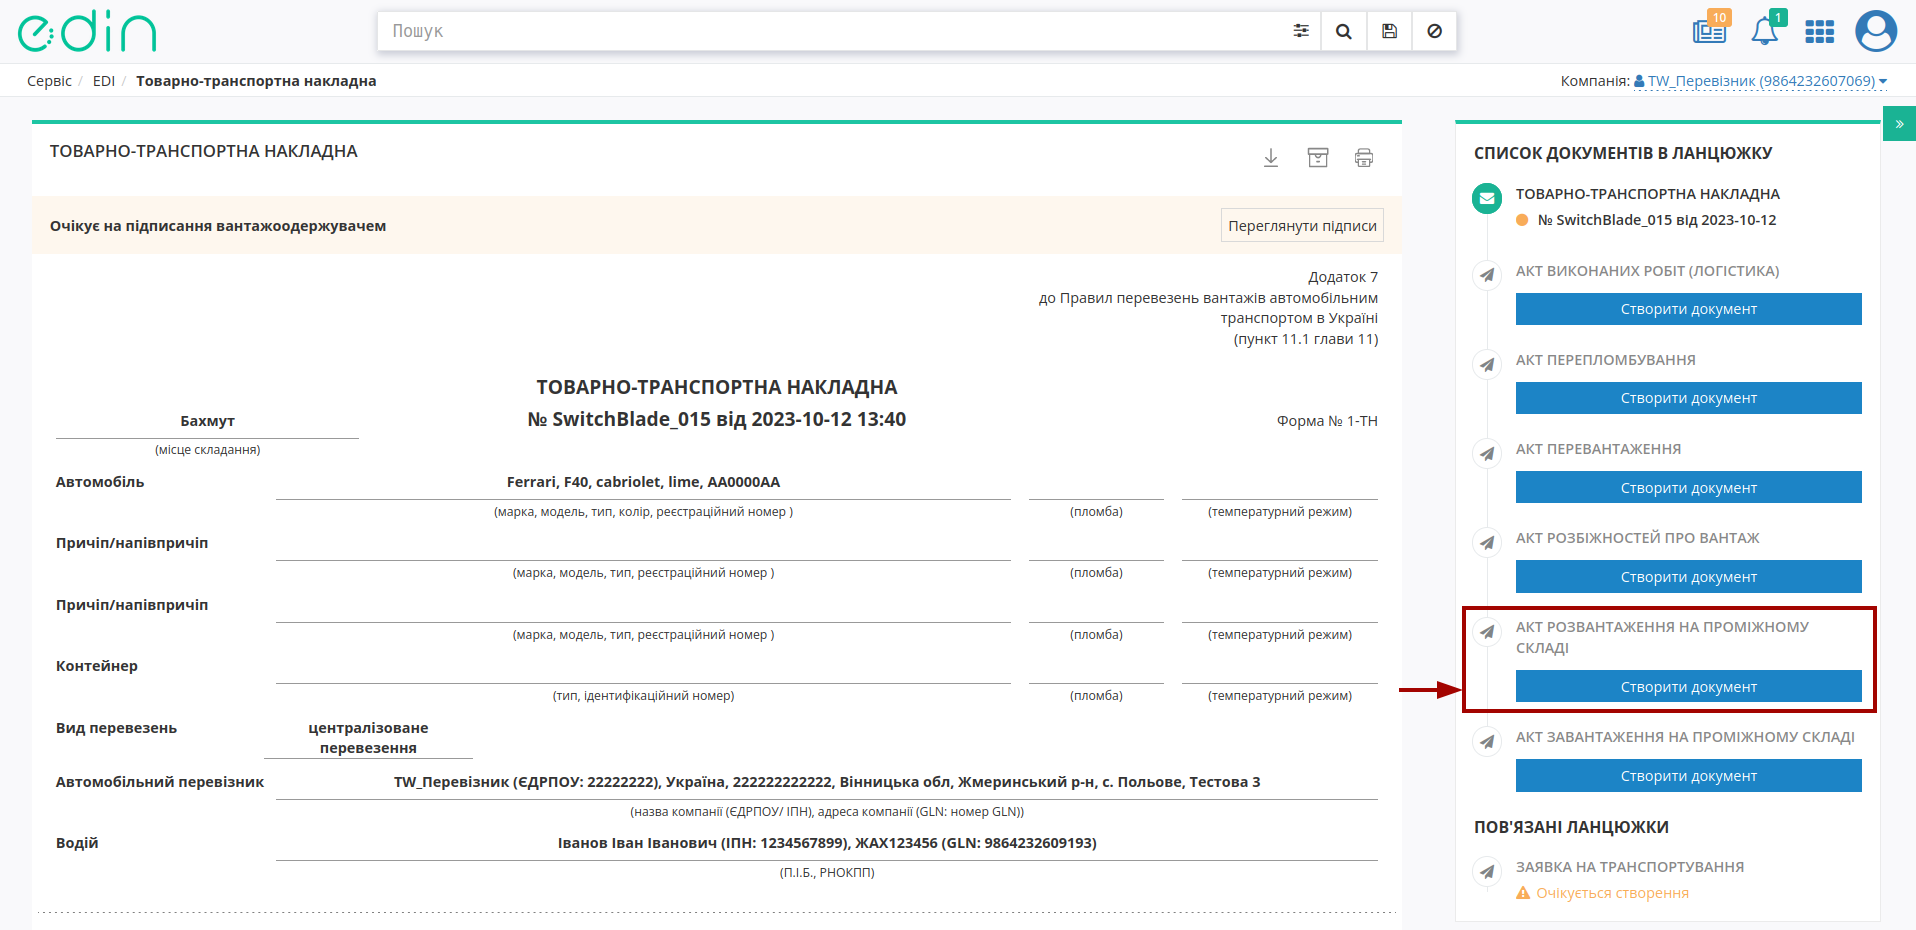Open search filter settings icon
The height and width of the screenshot is (930, 1916).
(1300, 31)
